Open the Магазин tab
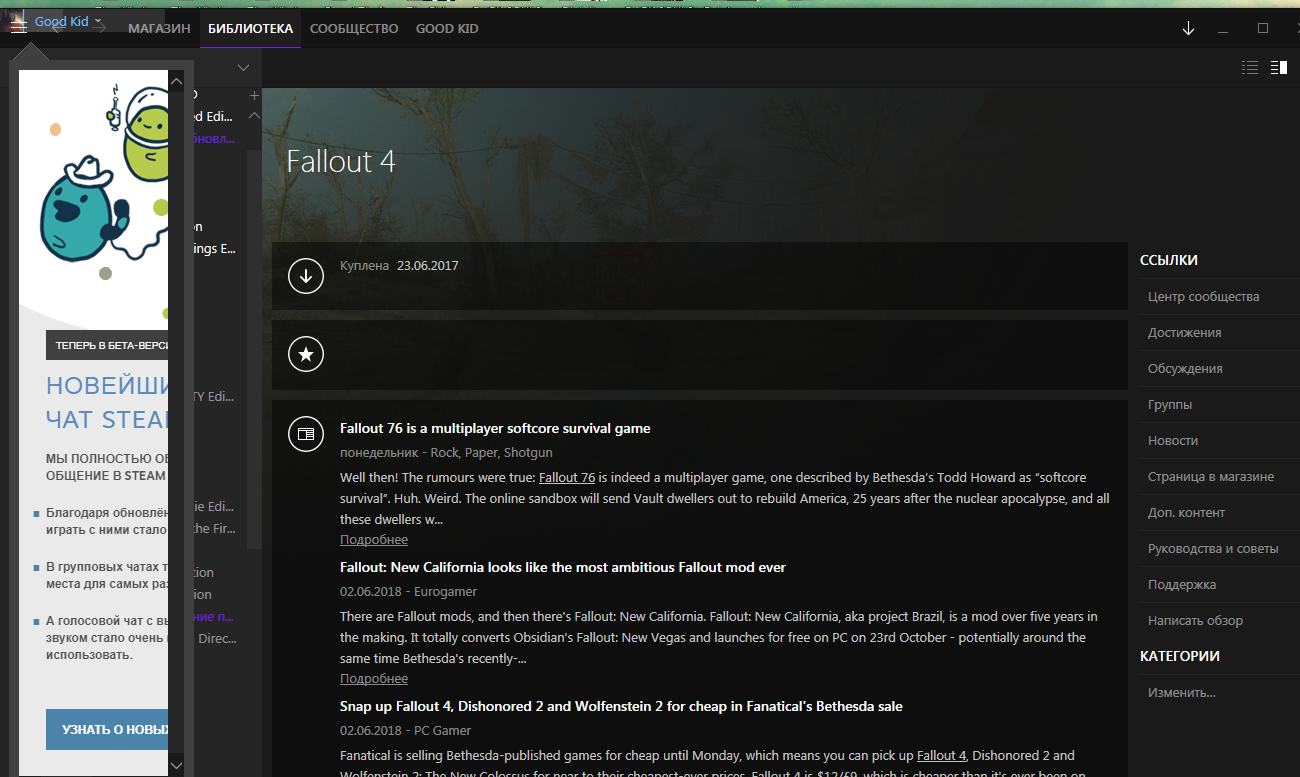Screen dimensions: 1300x777 click(x=159, y=29)
